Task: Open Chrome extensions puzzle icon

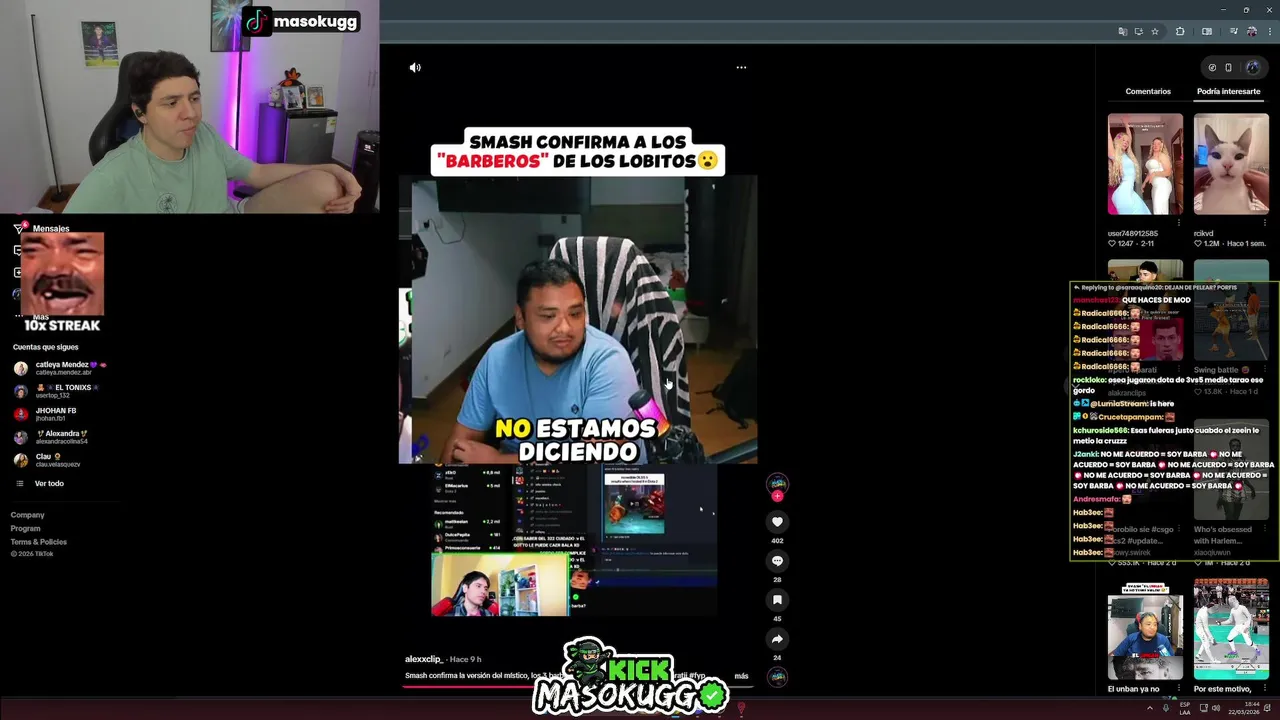Action: pos(1180,32)
